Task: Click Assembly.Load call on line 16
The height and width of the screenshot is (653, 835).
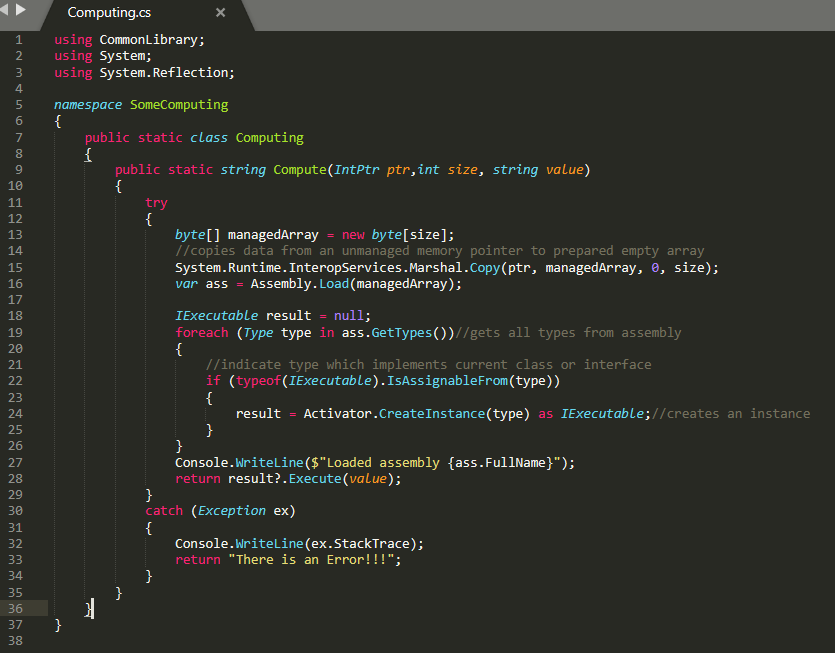Action: [299, 284]
